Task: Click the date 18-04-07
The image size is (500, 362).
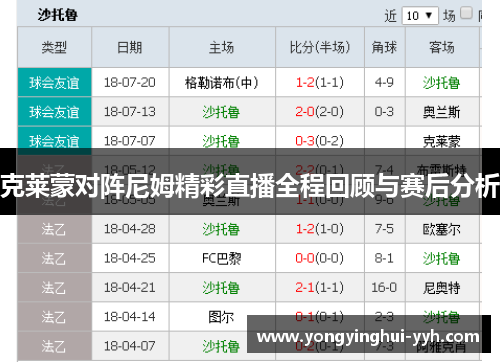Action: [130, 346]
